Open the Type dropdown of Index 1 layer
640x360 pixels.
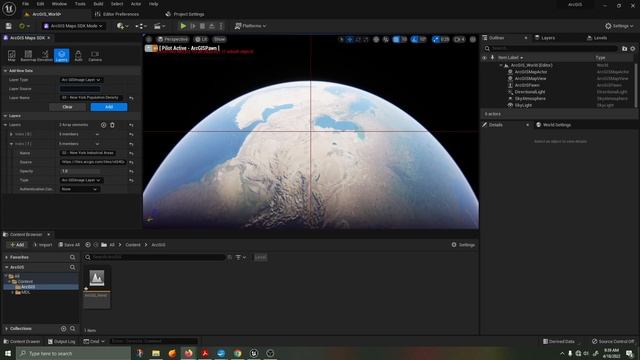tap(81, 180)
